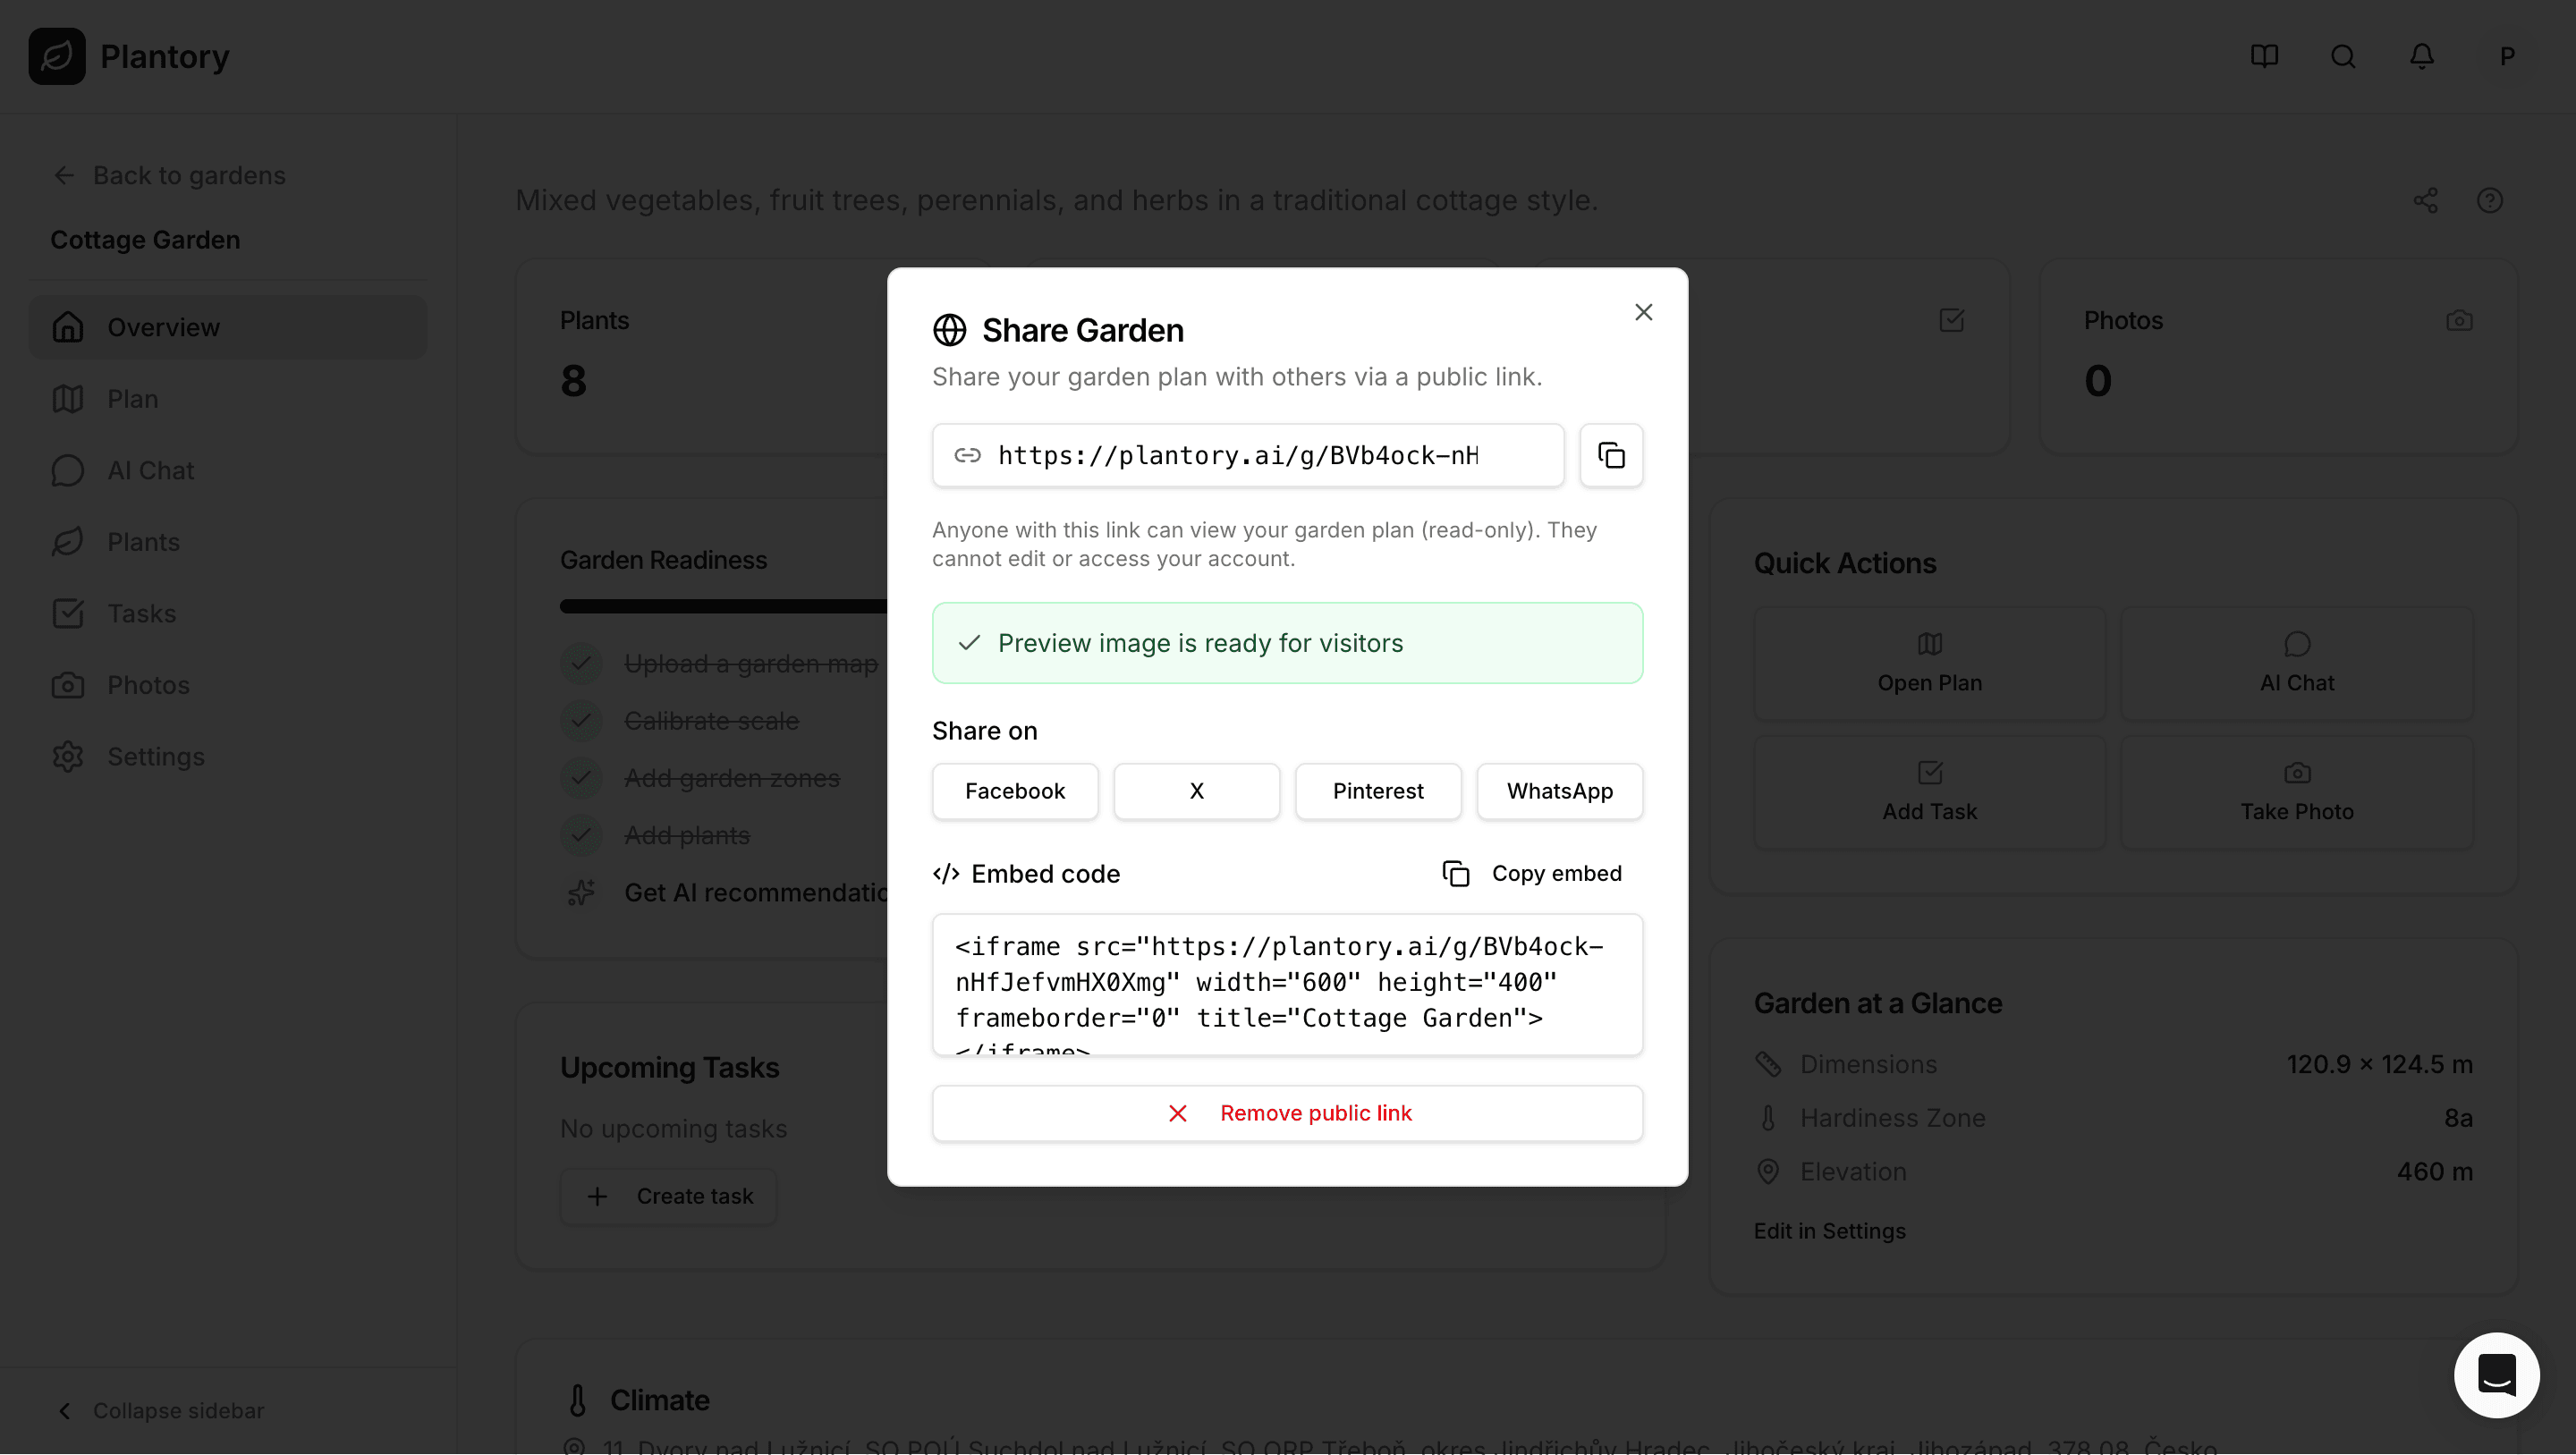This screenshot has width=2576, height=1455.
Task: Open the documentation book icon in top bar
Action: click(2264, 56)
